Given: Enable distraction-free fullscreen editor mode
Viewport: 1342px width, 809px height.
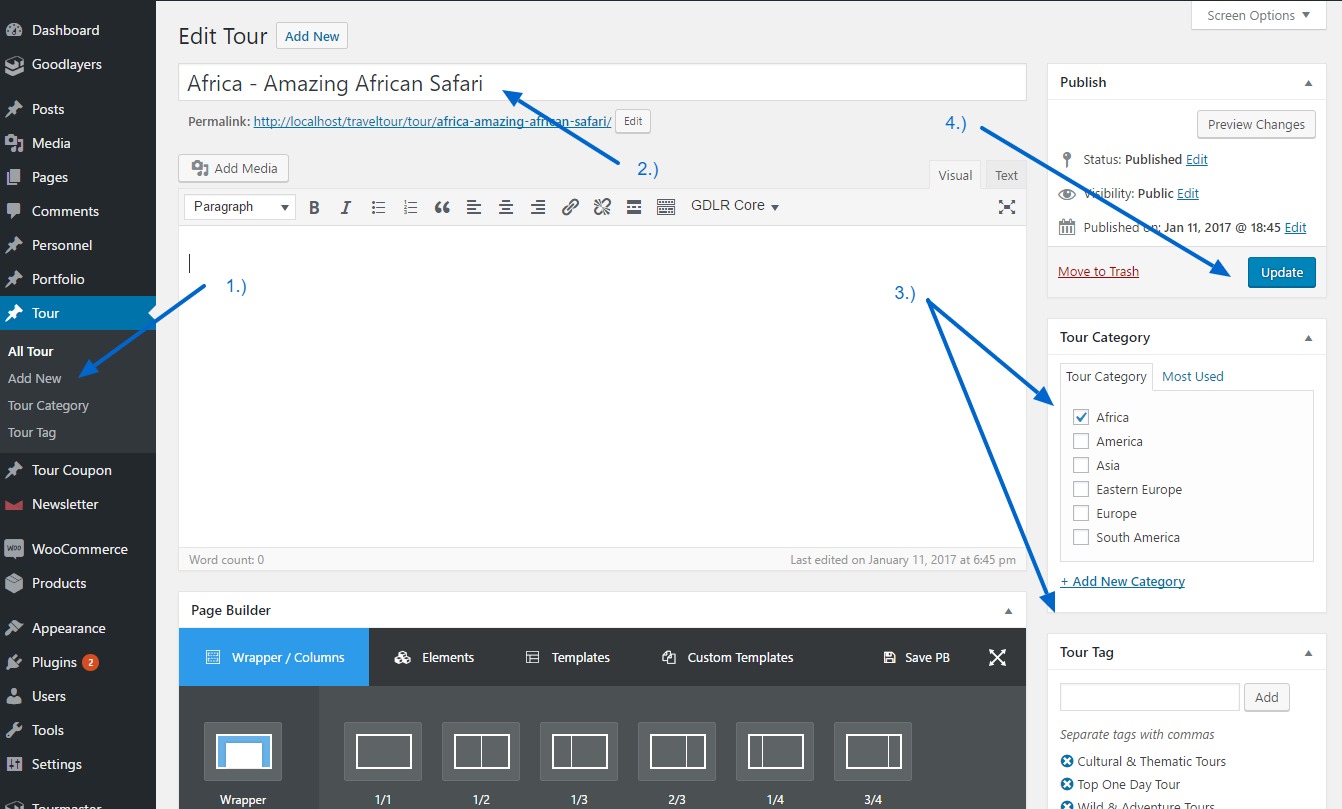Looking at the screenshot, I should [x=1007, y=207].
